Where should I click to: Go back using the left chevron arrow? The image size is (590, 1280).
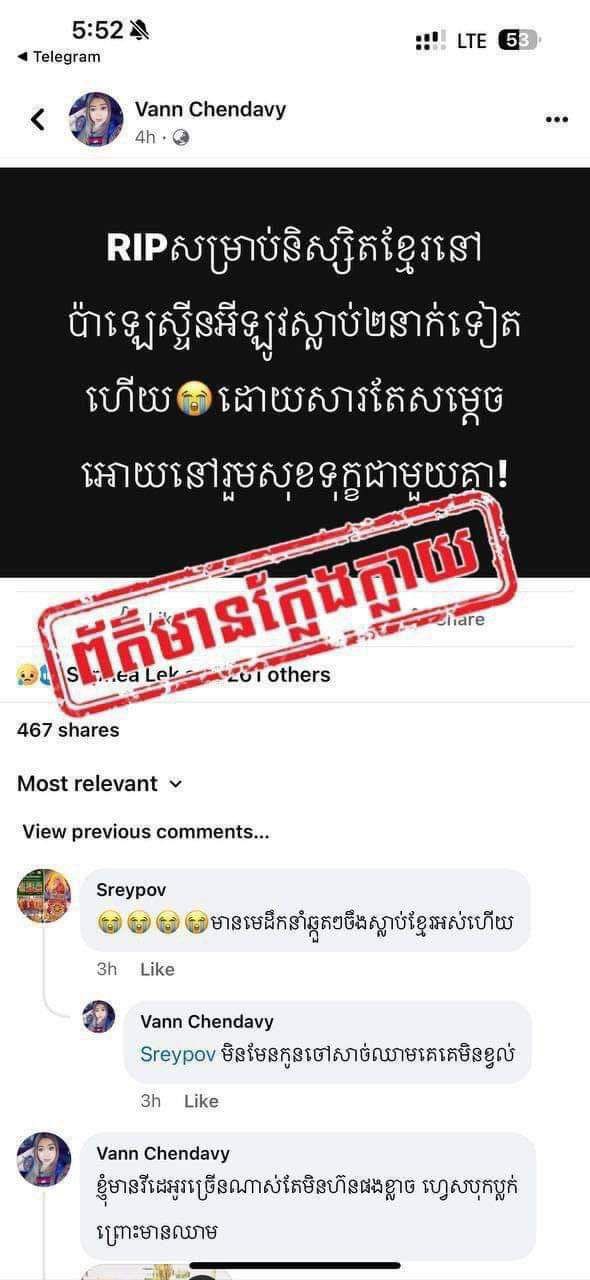(38, 120)
